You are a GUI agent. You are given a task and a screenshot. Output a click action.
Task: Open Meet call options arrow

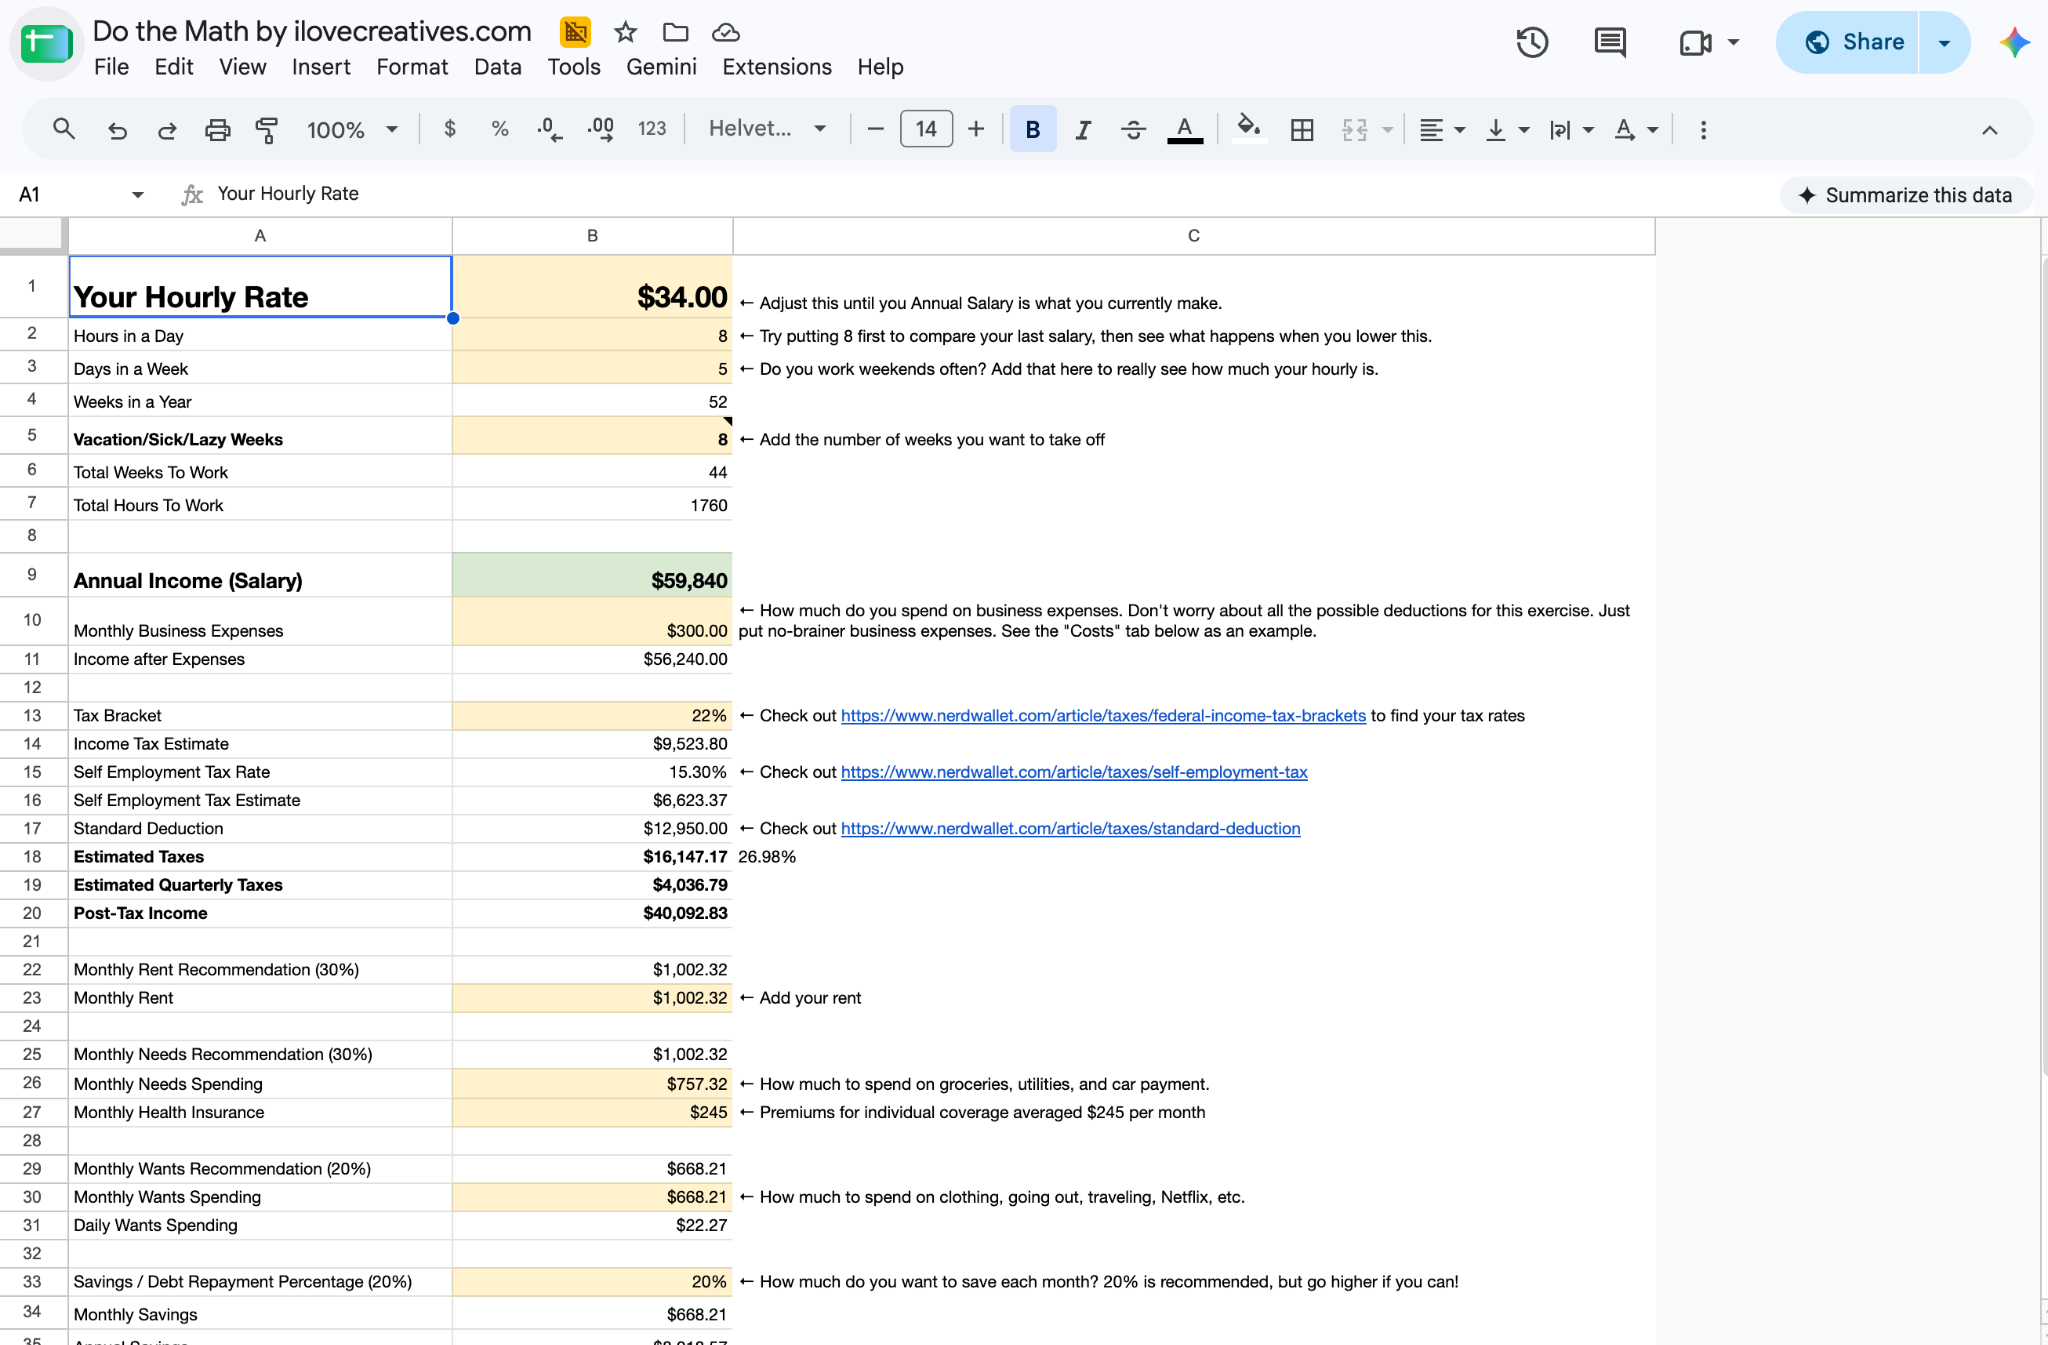[x=1734, y=42]
